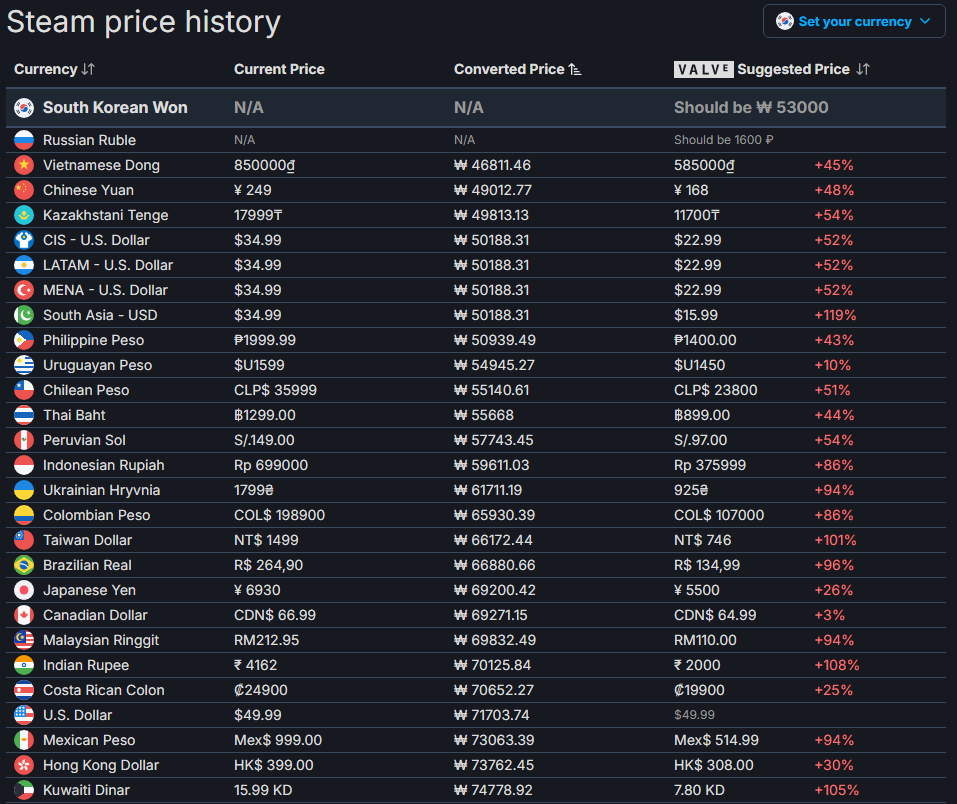This screenshot has width=957, height=804.
Task: Click 'Should be 1600 ₽' in Ruble row
Action: coord(723,140)
